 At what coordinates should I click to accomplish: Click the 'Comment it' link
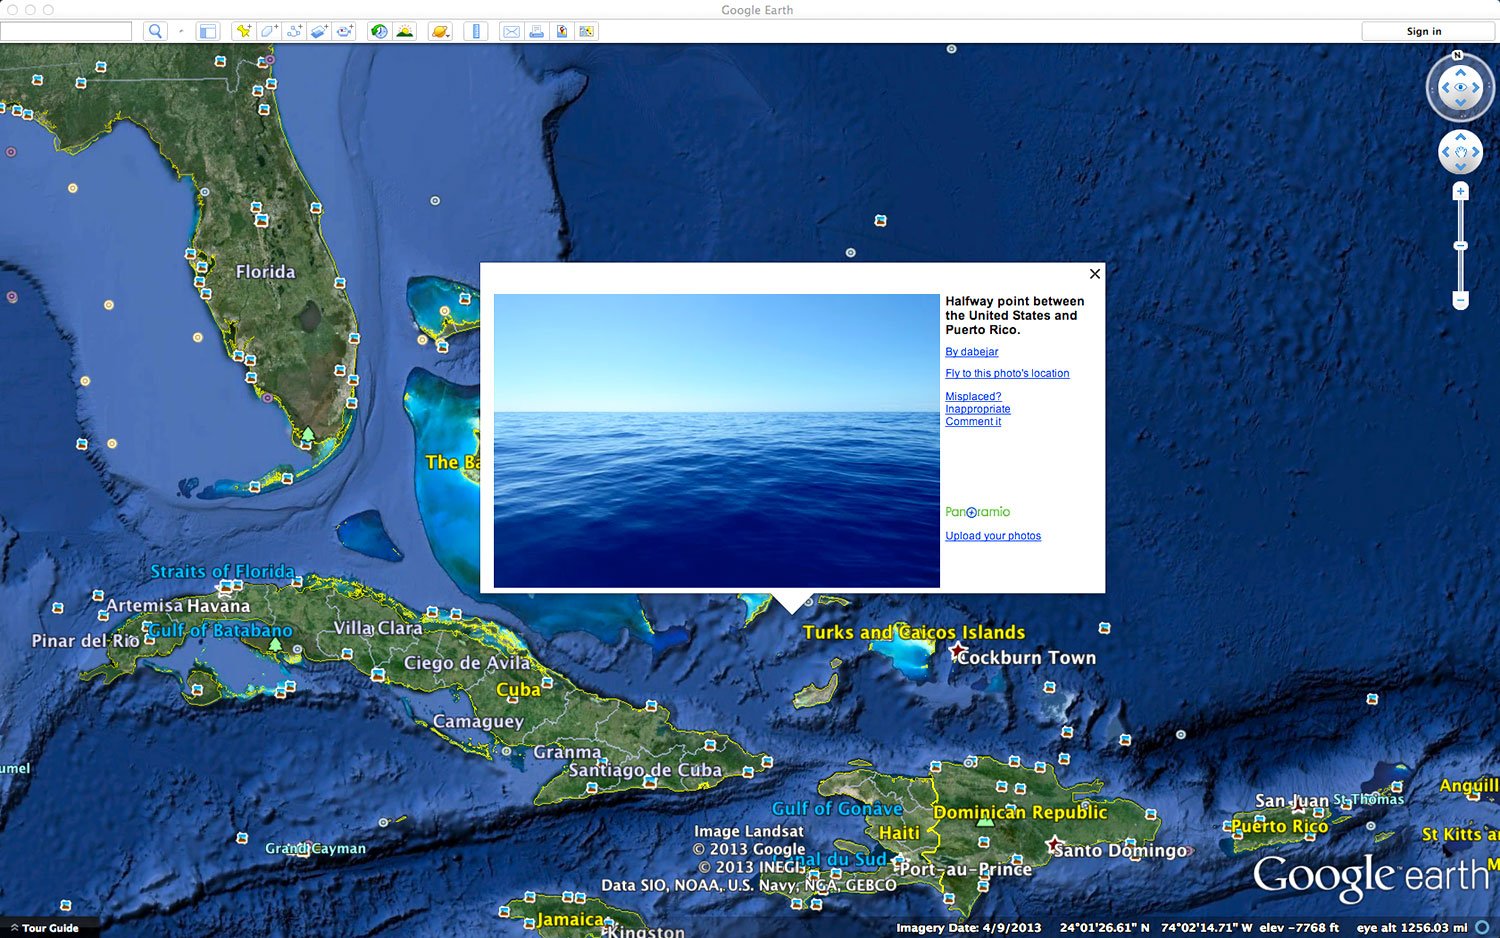pos(973,422)
